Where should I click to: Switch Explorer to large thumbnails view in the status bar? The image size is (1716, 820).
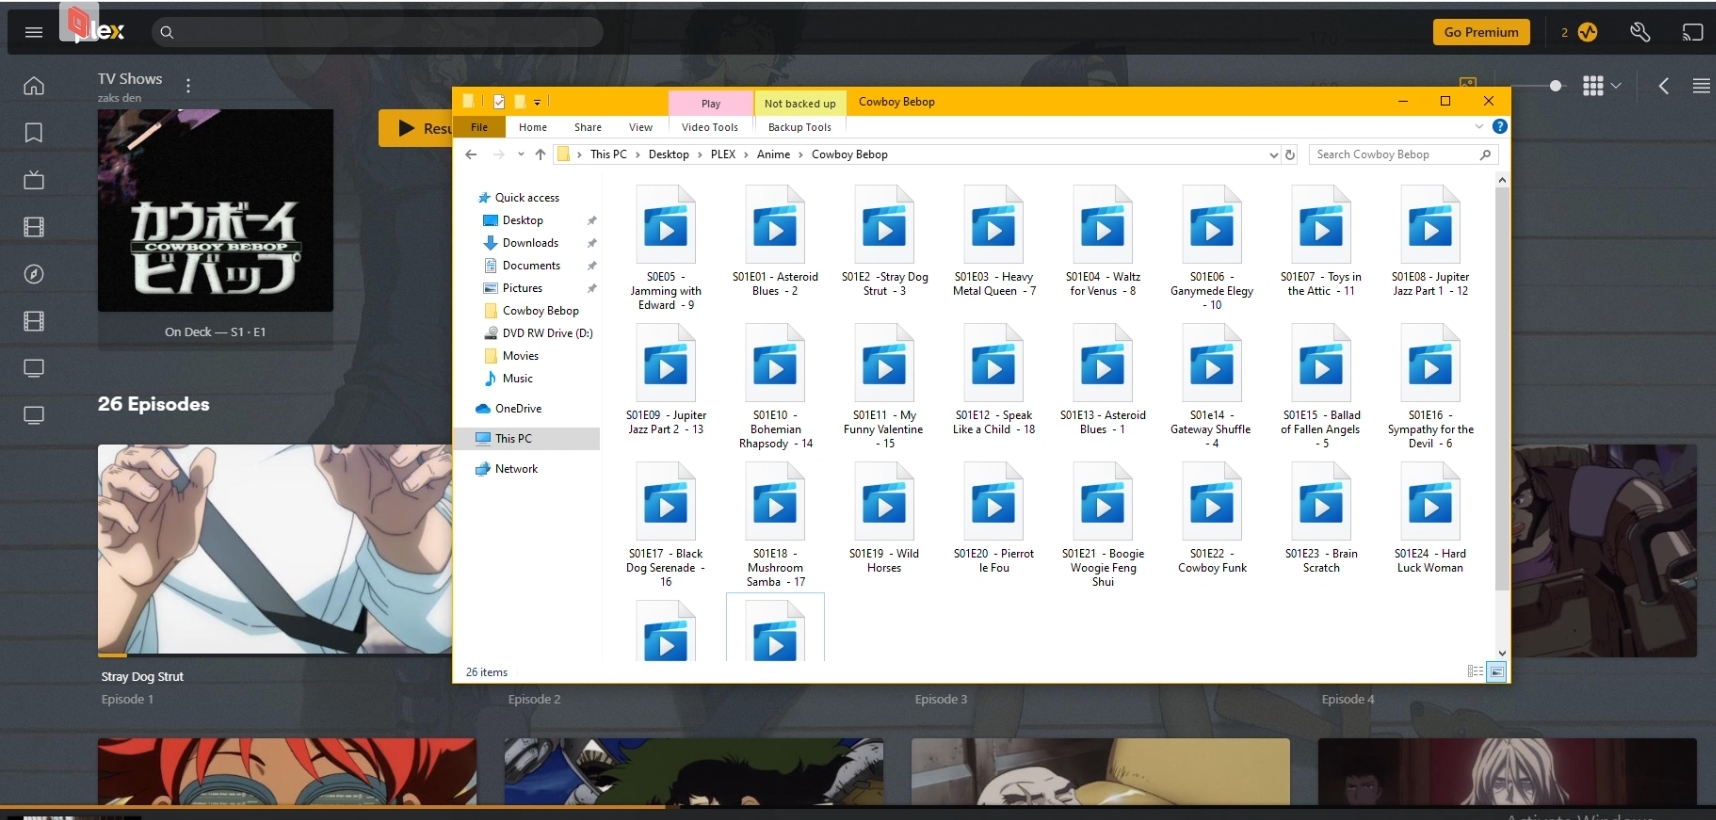tap(1496, 672)
